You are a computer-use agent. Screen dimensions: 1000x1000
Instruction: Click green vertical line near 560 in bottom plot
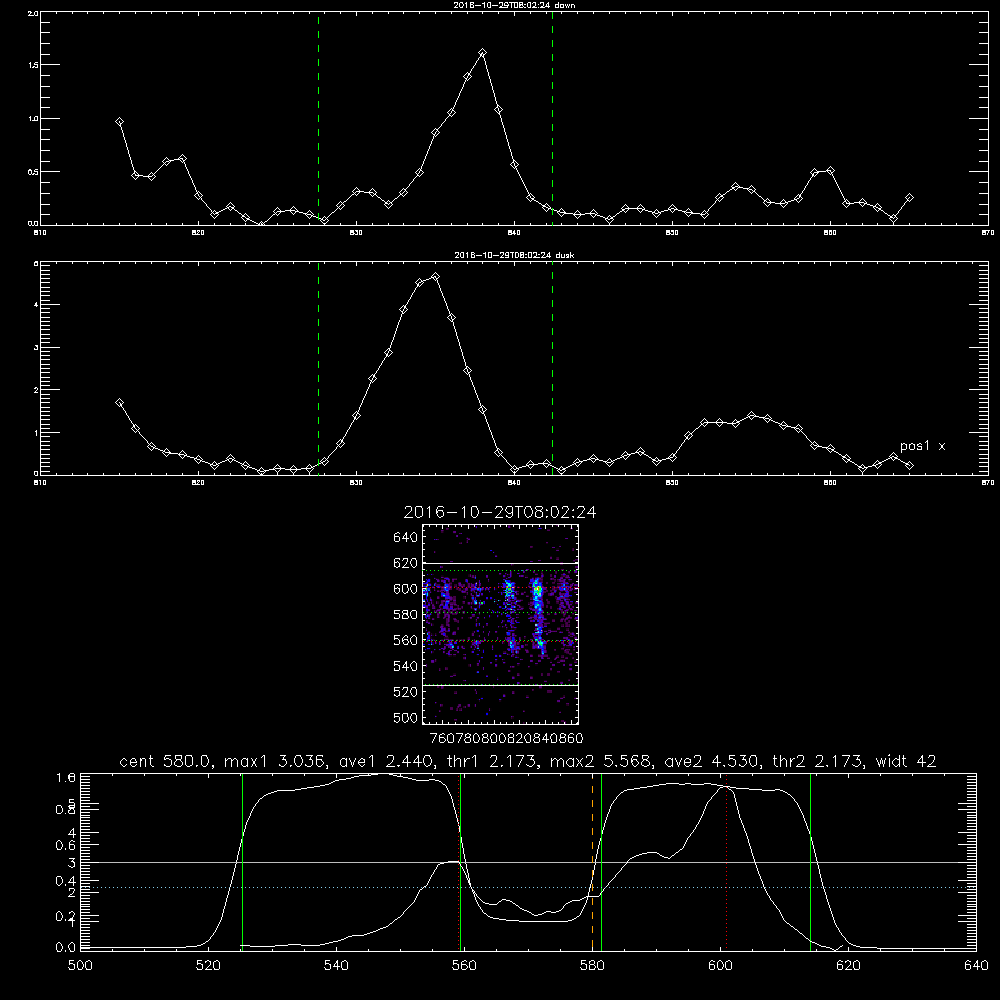[460, 862]
